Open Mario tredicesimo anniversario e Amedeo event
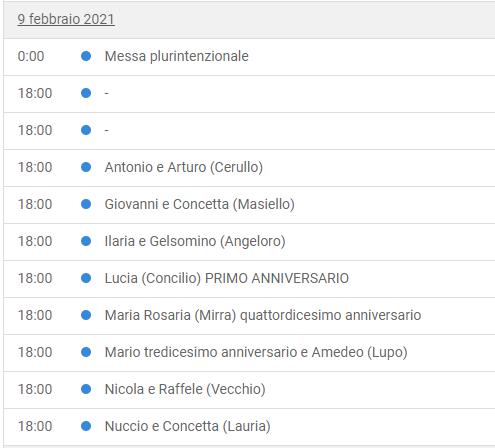This screenshot has width=495, height=448. (256, 352)
